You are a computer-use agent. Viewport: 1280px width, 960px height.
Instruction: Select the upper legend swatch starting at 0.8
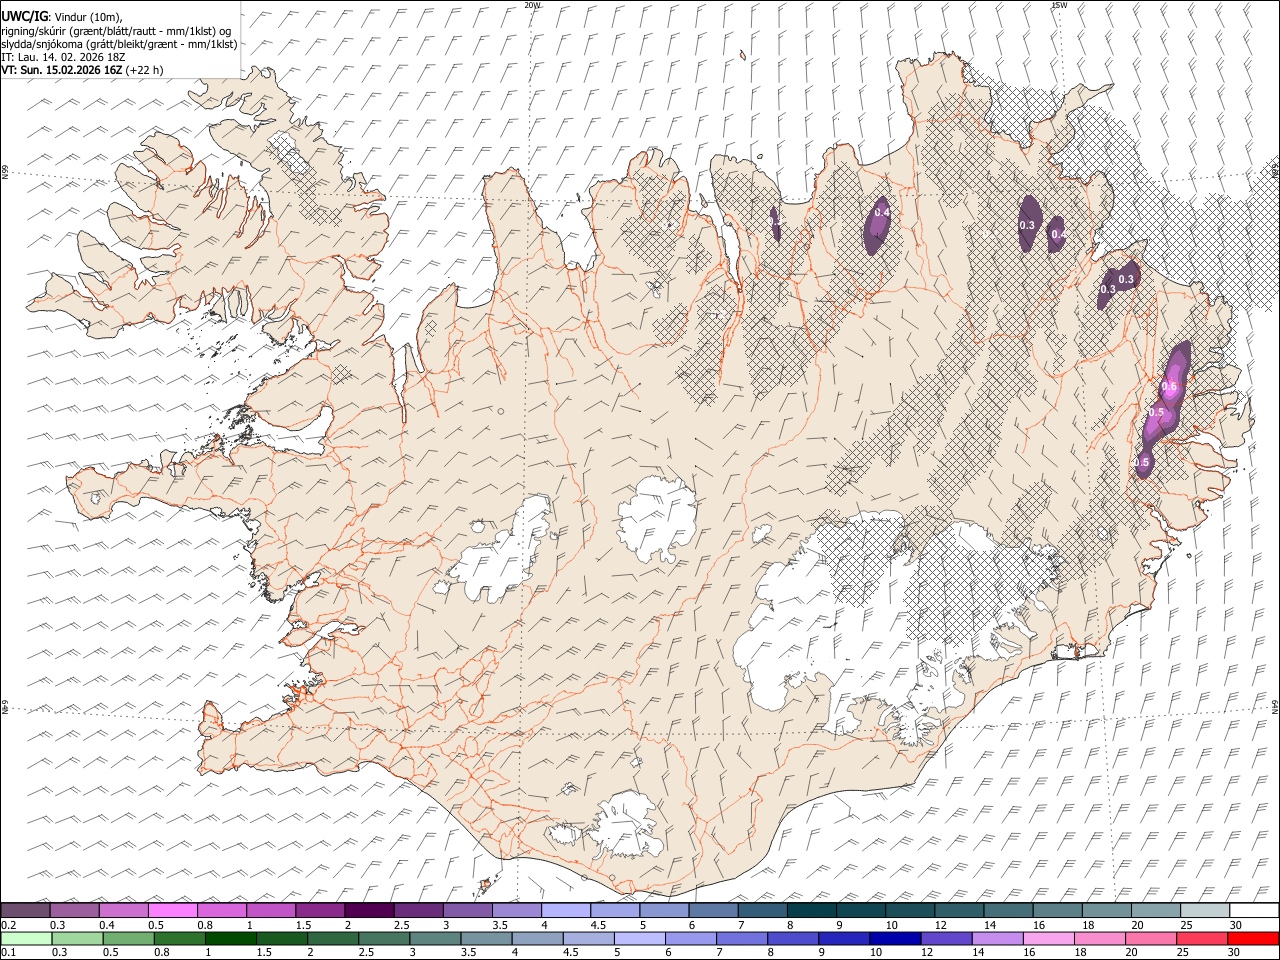[x=222, y=910]
